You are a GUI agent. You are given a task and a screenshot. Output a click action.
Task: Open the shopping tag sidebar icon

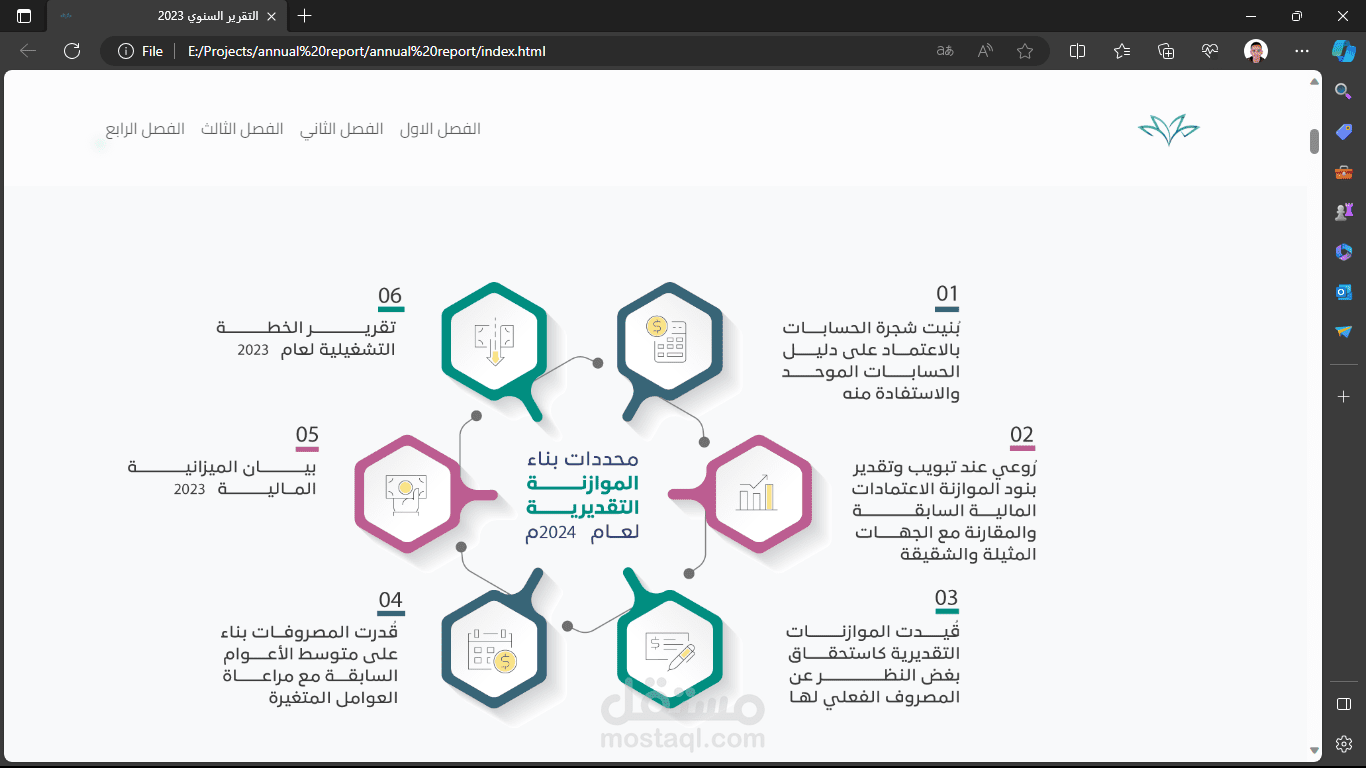pyautogui.click(x=1344, y=132)
